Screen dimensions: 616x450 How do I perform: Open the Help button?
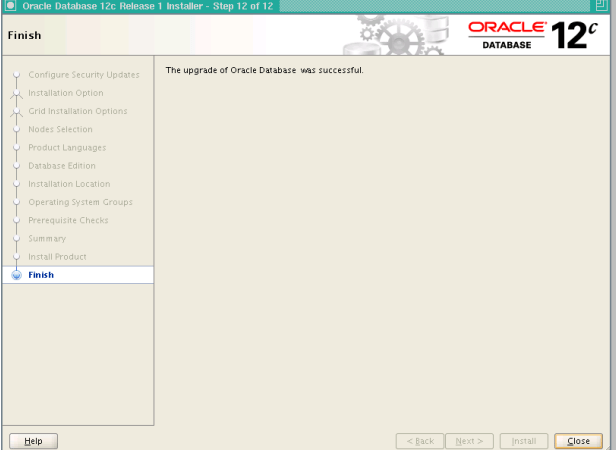click(x=33, y=441)
